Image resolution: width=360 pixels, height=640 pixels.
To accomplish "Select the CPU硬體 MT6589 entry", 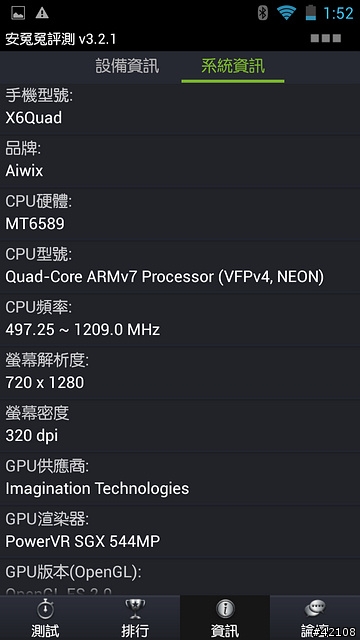I will 180,214.
